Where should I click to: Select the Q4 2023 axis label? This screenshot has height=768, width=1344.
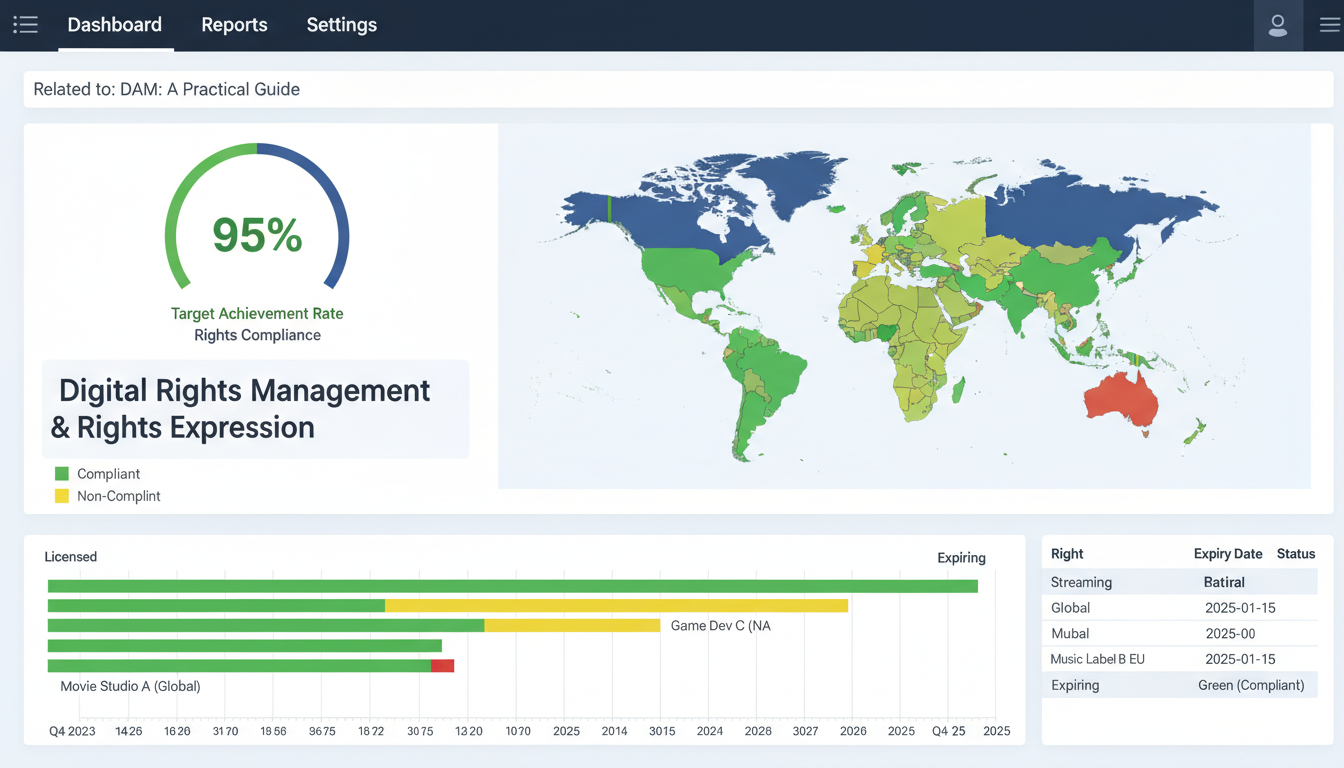[71, 731]
